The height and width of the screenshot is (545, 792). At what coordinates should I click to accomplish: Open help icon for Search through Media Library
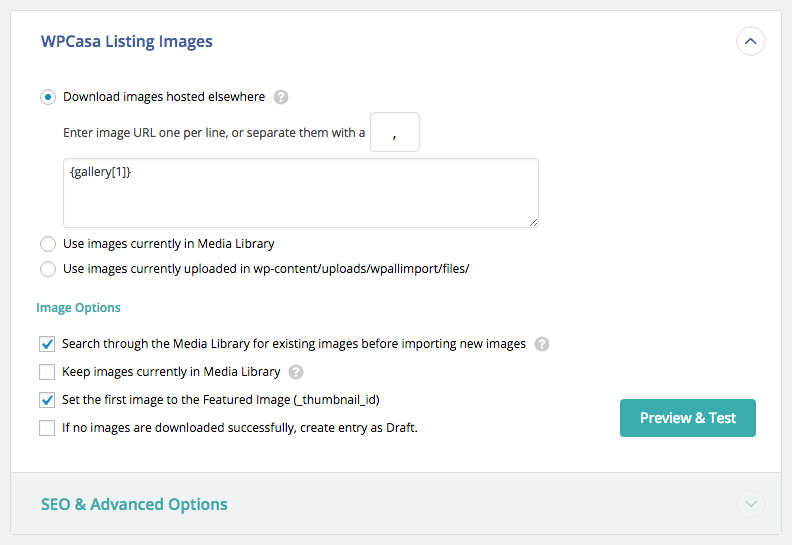542,344
